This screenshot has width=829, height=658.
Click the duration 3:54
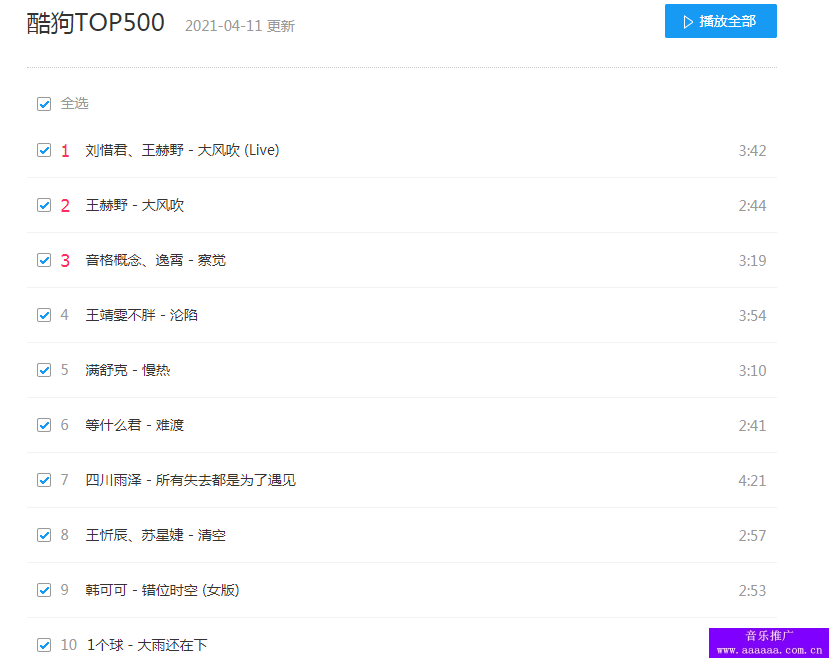click(752, 316)
